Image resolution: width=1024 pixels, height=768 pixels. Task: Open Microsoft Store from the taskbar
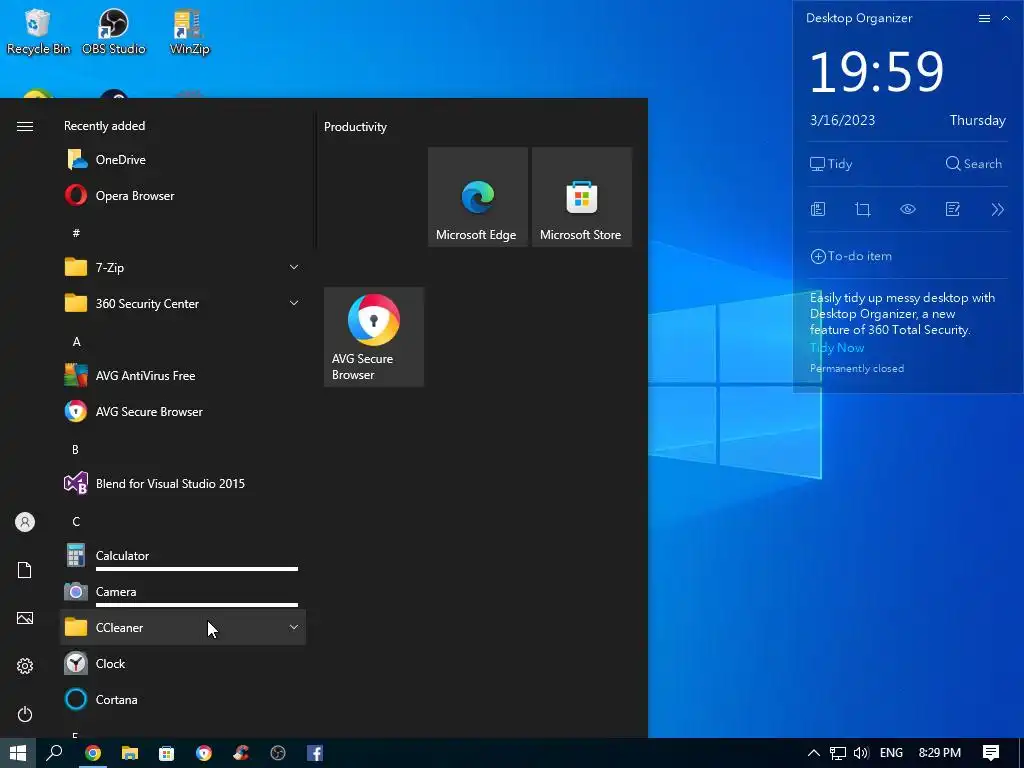[x=167, y=753]
